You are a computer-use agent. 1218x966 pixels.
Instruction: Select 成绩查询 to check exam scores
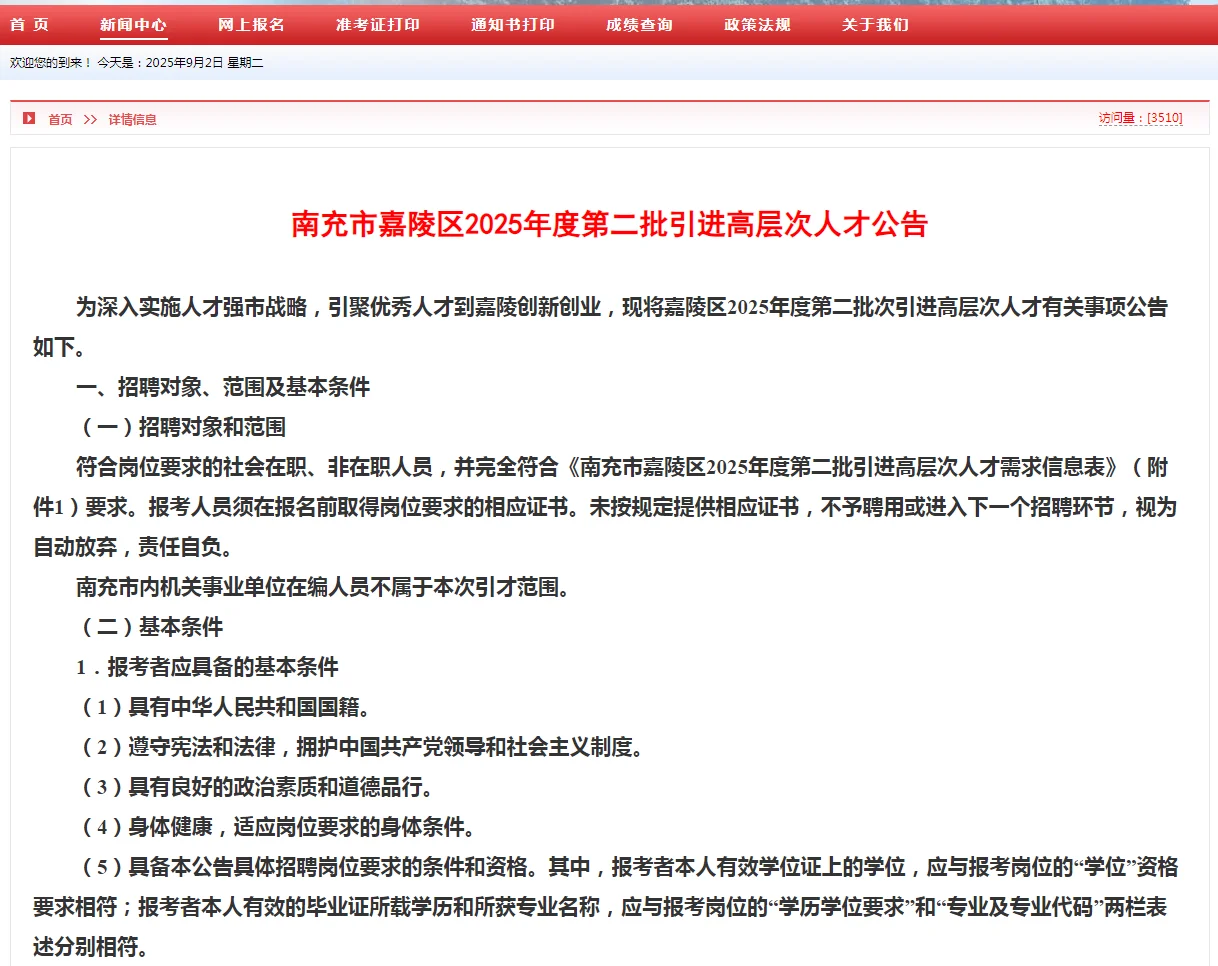640,24
